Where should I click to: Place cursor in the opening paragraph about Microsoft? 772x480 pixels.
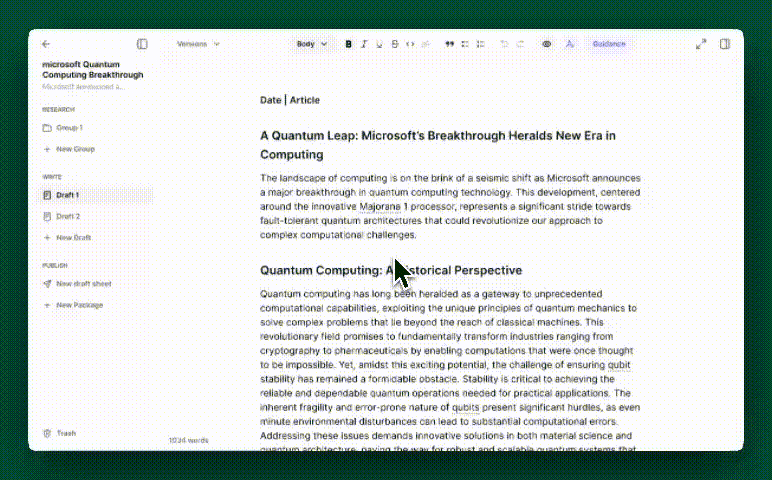pos(450,207)
